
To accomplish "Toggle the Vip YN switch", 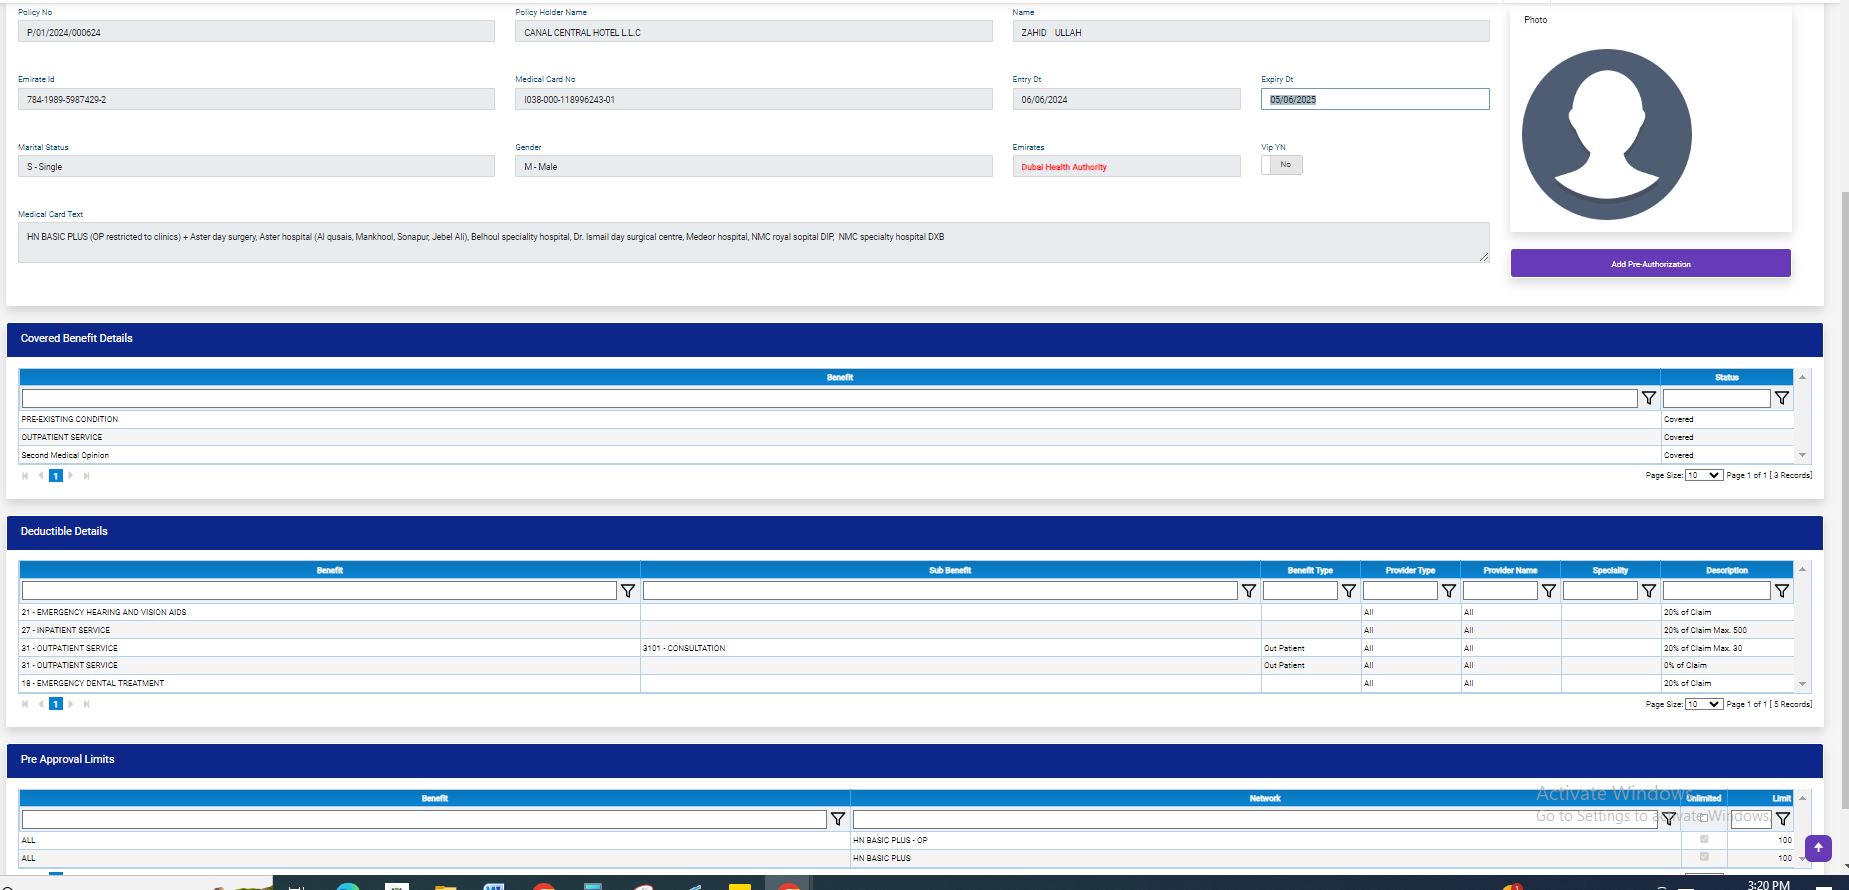I will click(1282, 165).
